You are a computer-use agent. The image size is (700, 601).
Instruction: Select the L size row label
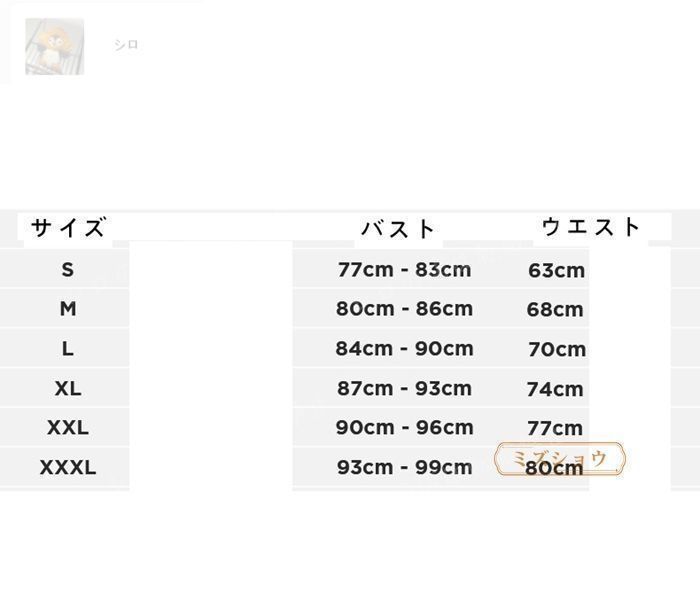click(67, 348)
